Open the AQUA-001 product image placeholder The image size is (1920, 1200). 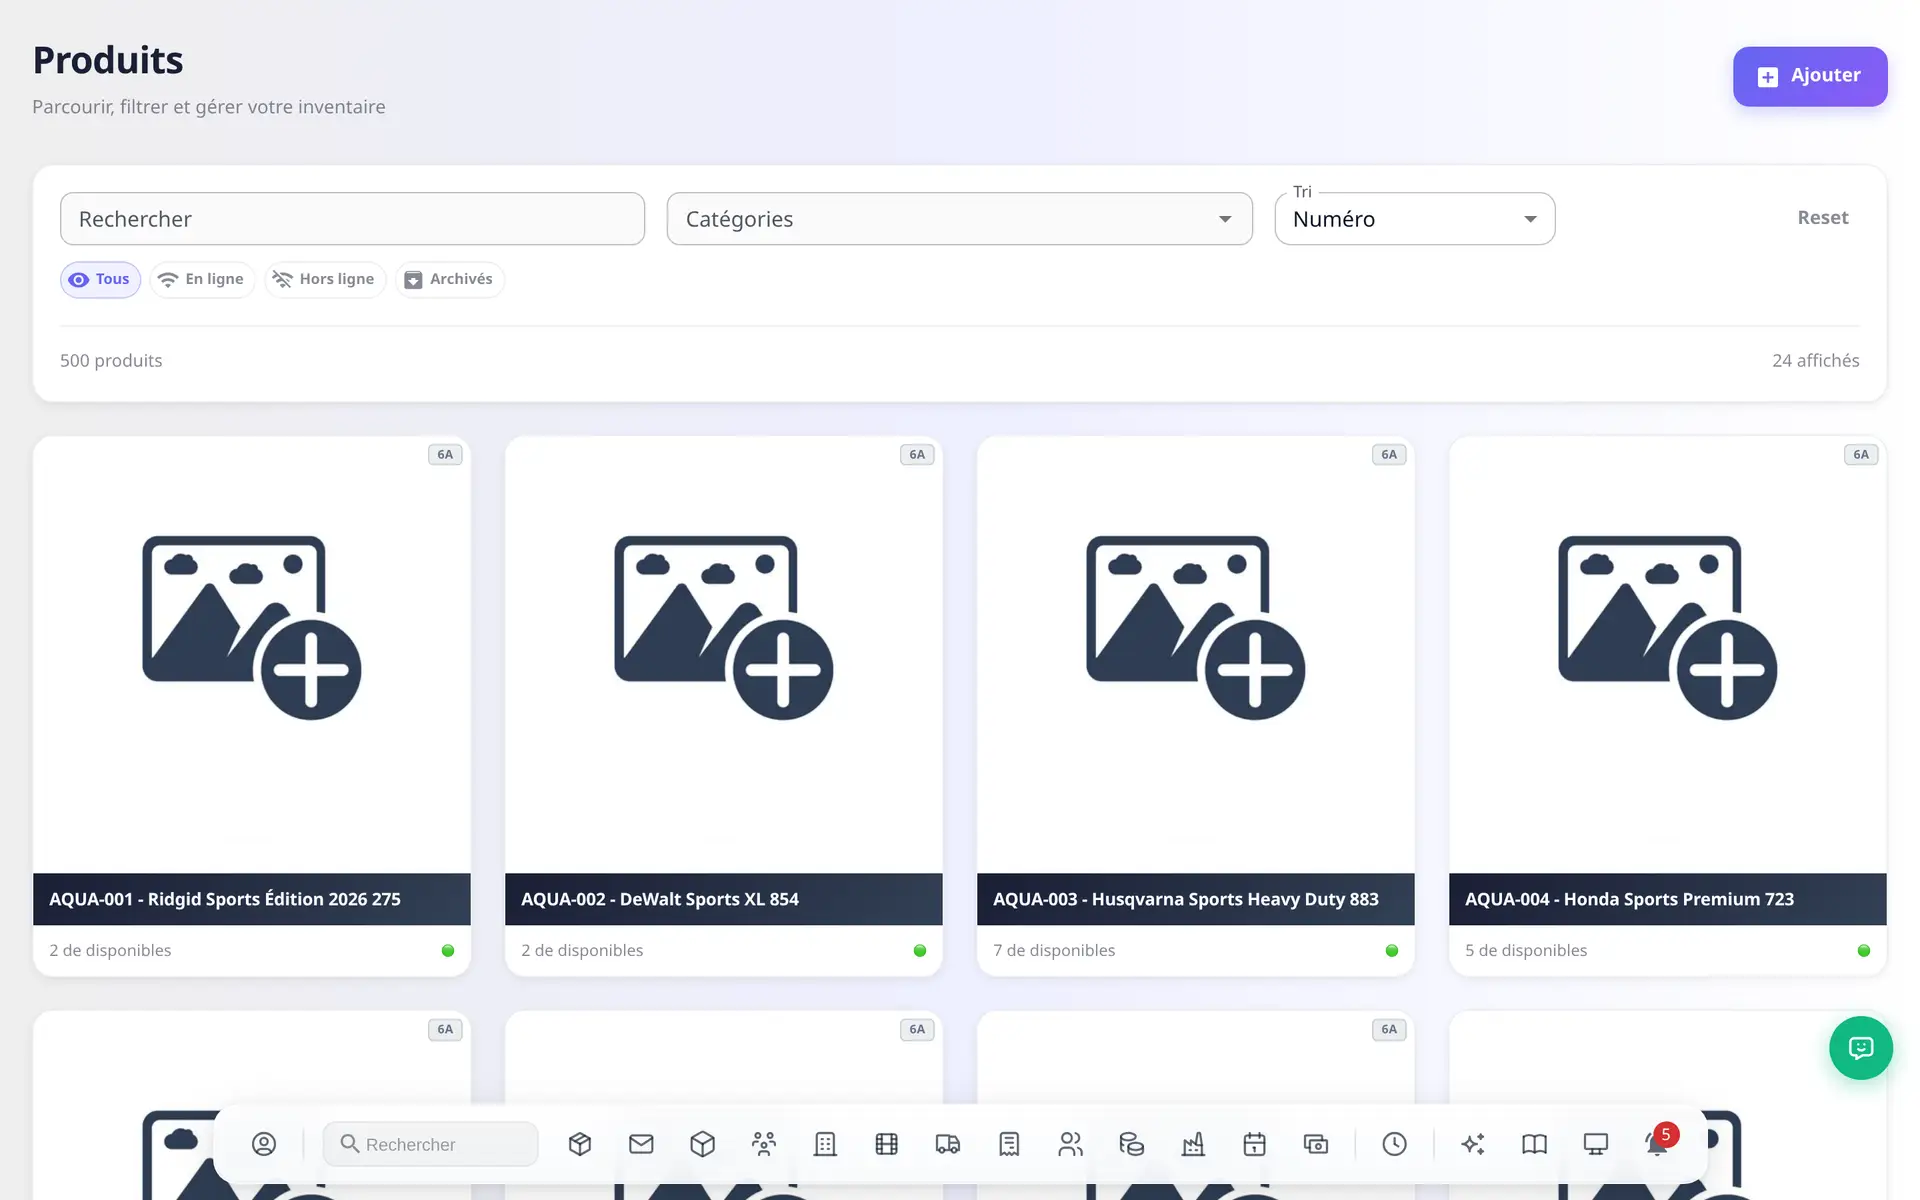(252, 628)
